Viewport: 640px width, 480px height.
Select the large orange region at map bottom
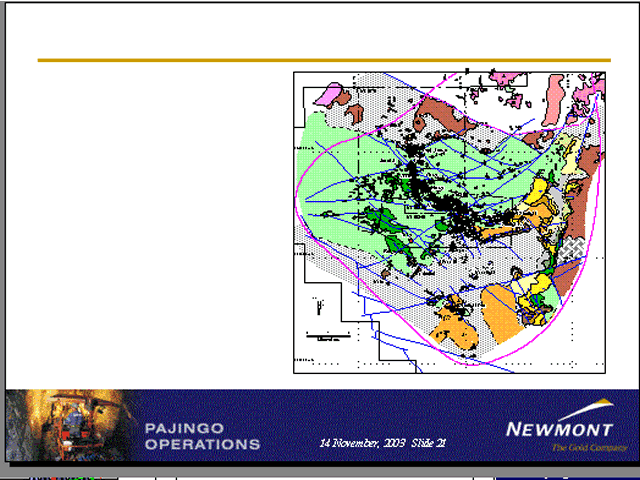pyautogui.click(x=510, y=310)
